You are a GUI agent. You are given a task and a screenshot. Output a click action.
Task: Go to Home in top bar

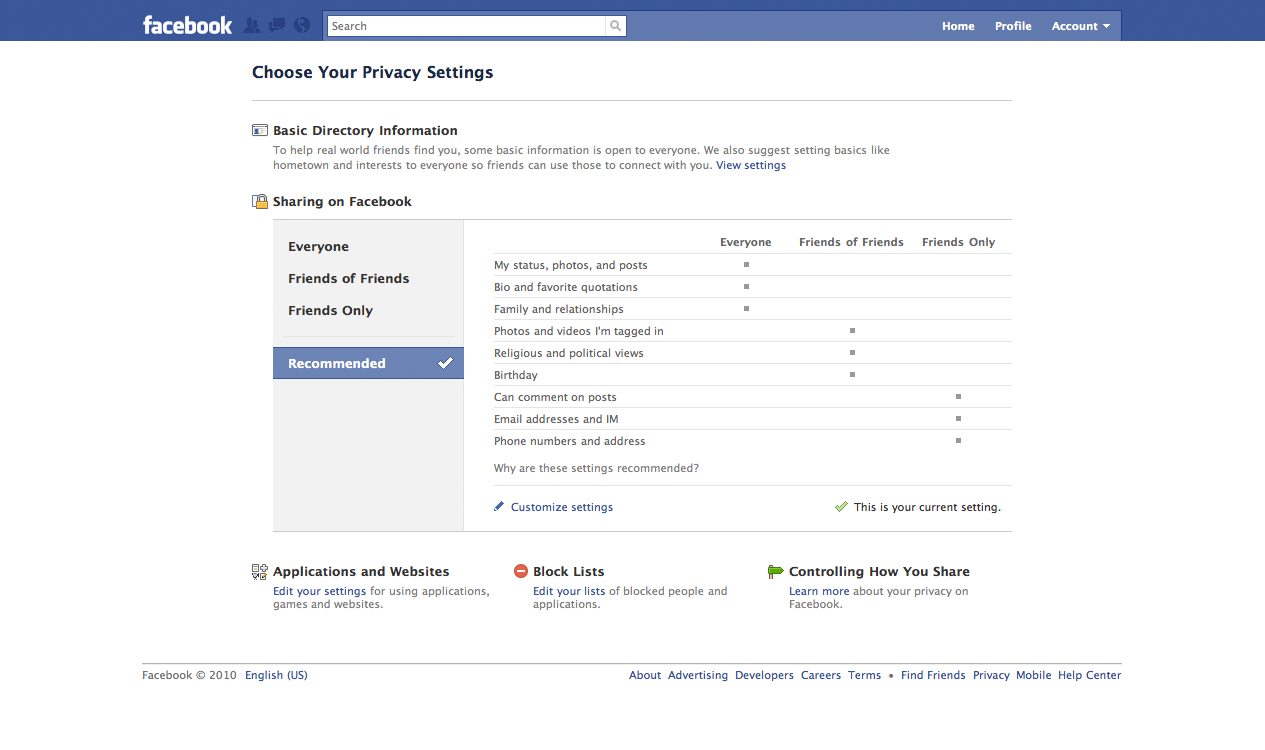pos(958,26)
